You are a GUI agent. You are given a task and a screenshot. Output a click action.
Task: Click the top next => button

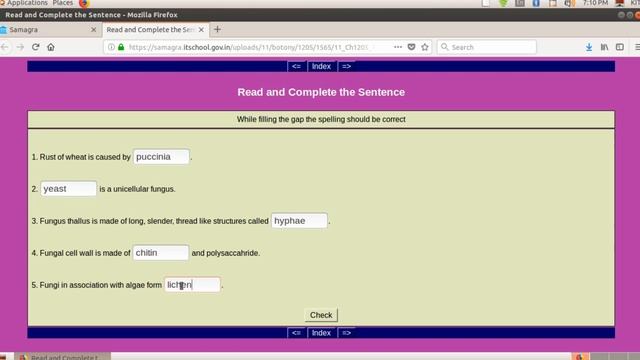click(347, 66)
